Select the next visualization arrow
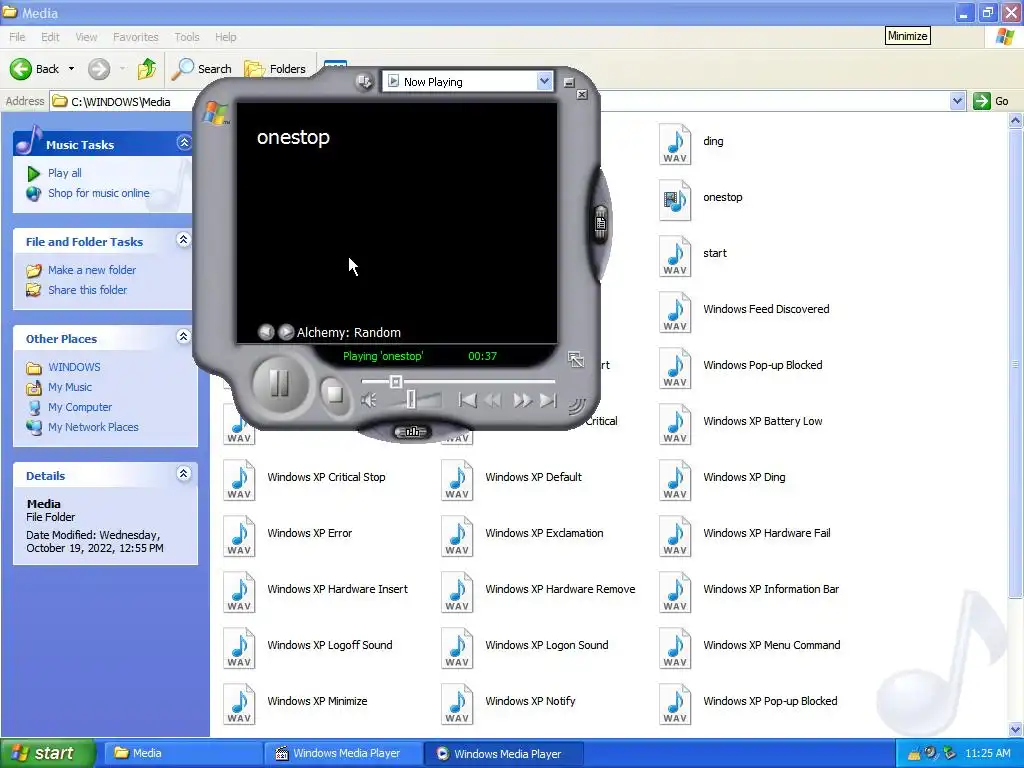Screen dimensions: 1024x768 point(286,332)
